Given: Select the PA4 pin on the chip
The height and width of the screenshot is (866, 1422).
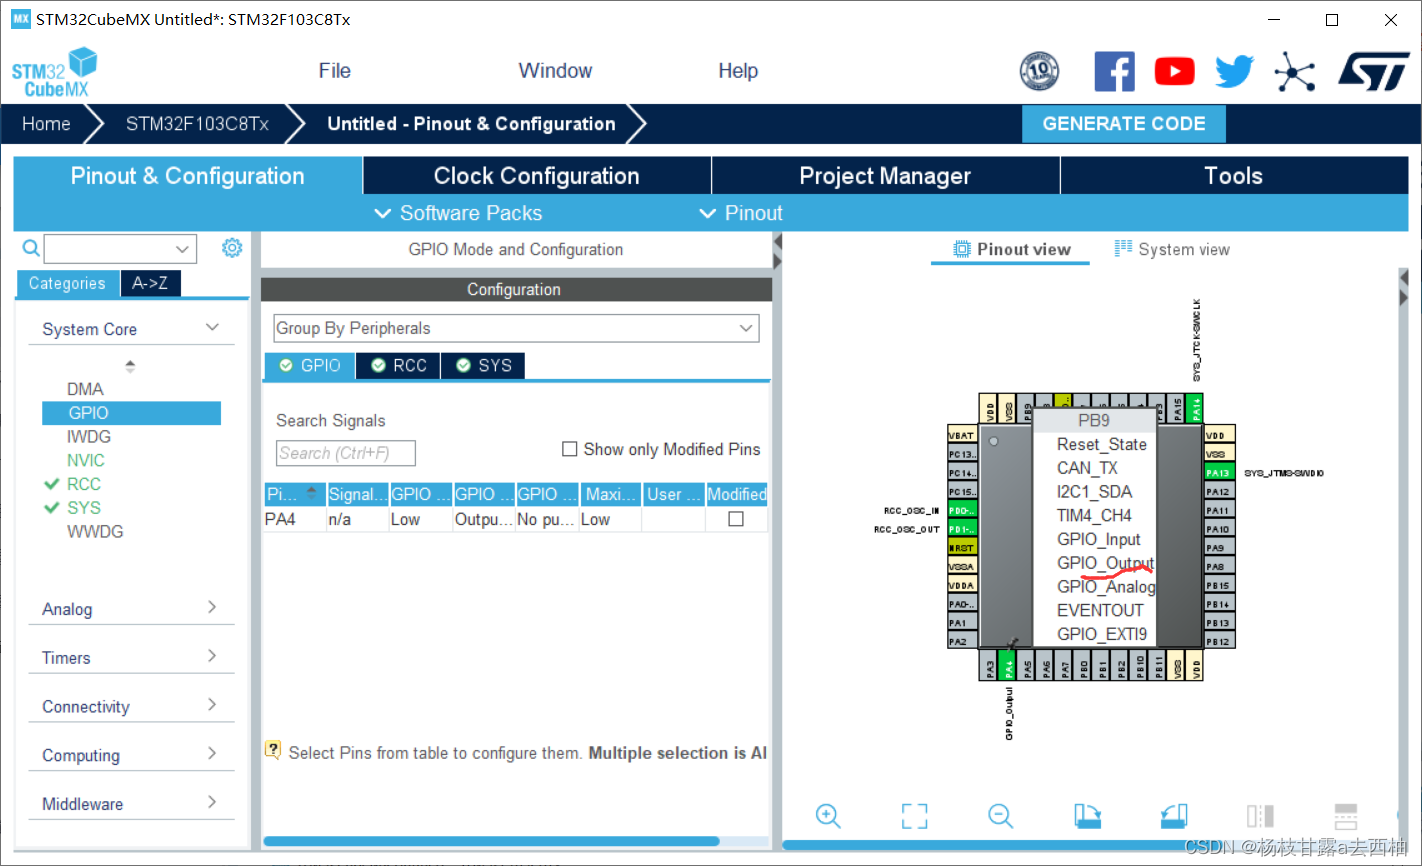Looking at the screenshot, I should click(x=1009, y=664).
